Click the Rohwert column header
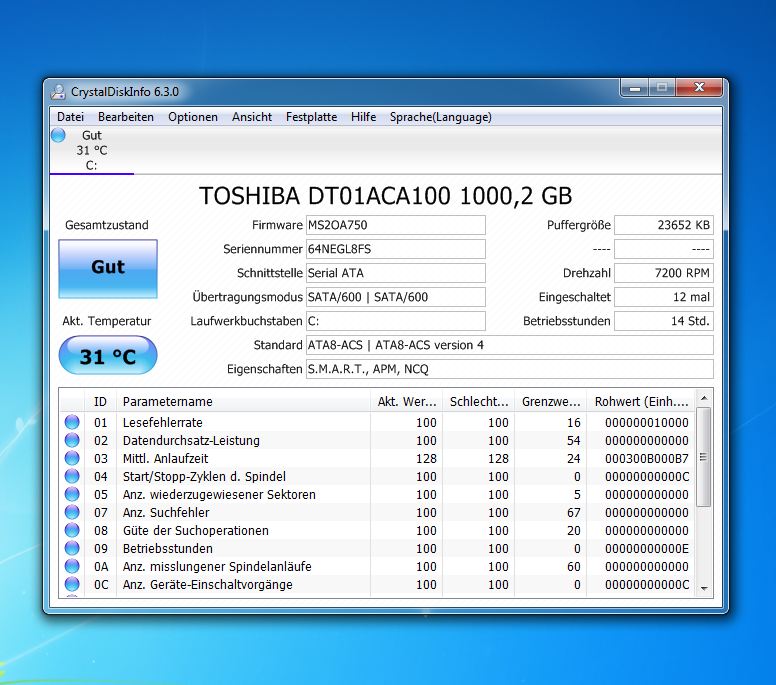Screen dimensions: 776x685 click(641, 401)
